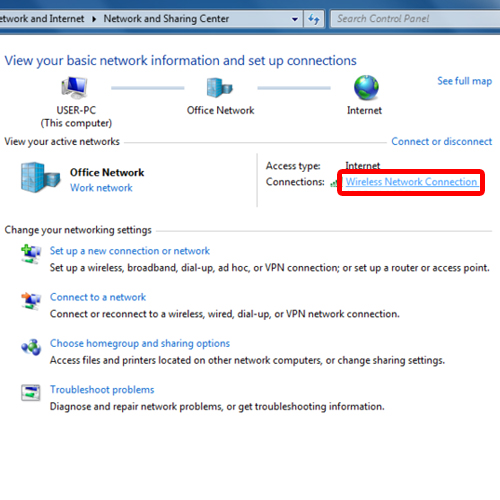Expand the breadcrumb arrow after Network and Internet
The width and height of the screenshot is (500, 500).
click(94, 19)
